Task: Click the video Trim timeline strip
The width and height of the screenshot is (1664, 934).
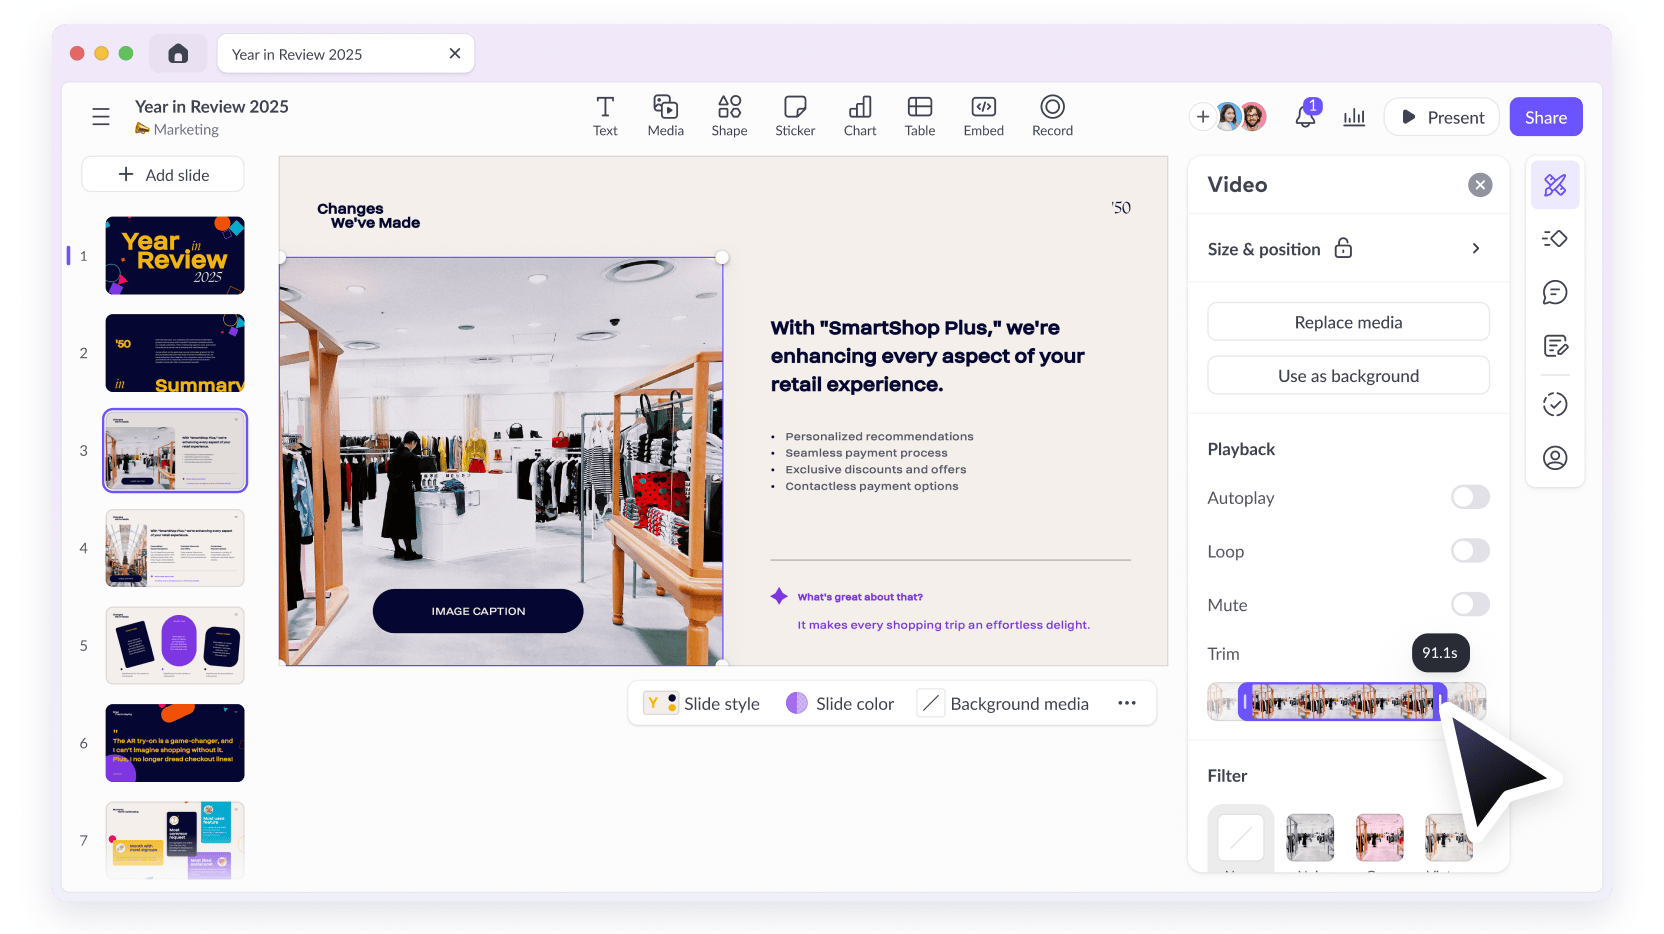Action: [x=1346, y=702]
